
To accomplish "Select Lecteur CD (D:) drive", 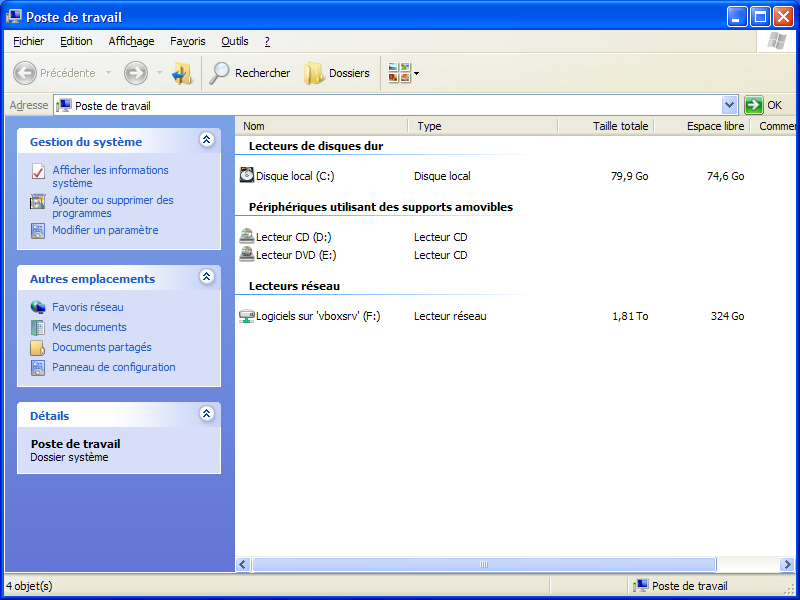I will [293, 237].
